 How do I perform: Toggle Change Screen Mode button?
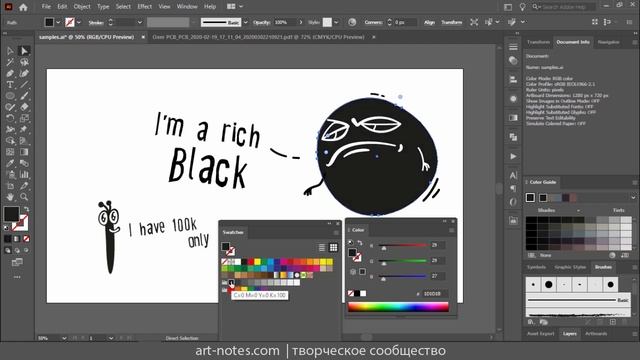[x=17, y=262]
